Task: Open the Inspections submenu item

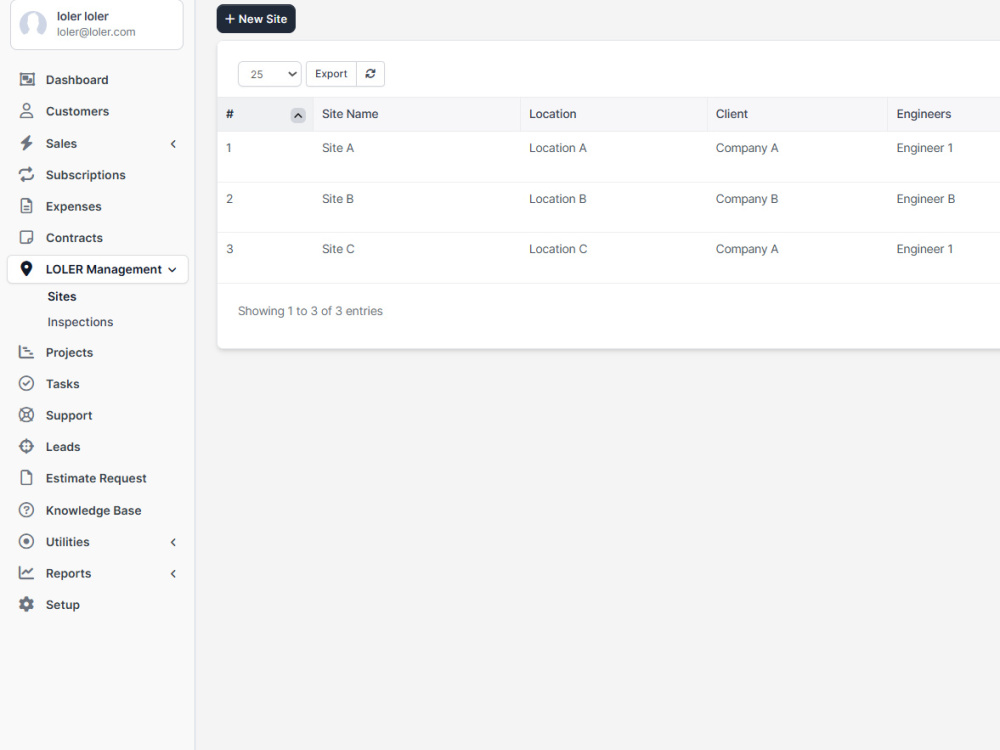Action: 80,322
